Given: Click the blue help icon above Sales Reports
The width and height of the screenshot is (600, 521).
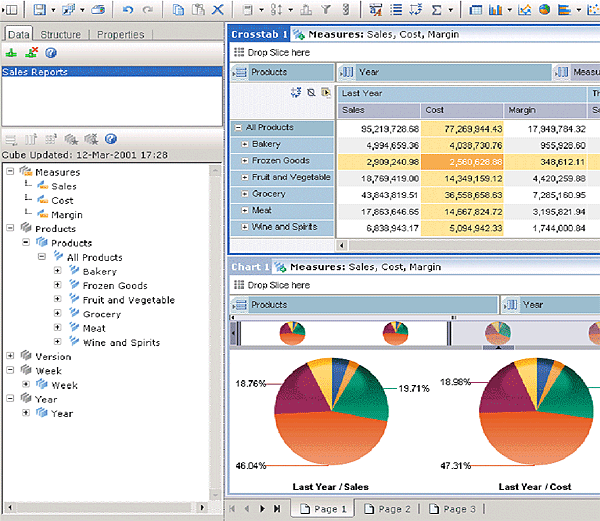Looking at the screenshot, I should (x=50, y=52).
